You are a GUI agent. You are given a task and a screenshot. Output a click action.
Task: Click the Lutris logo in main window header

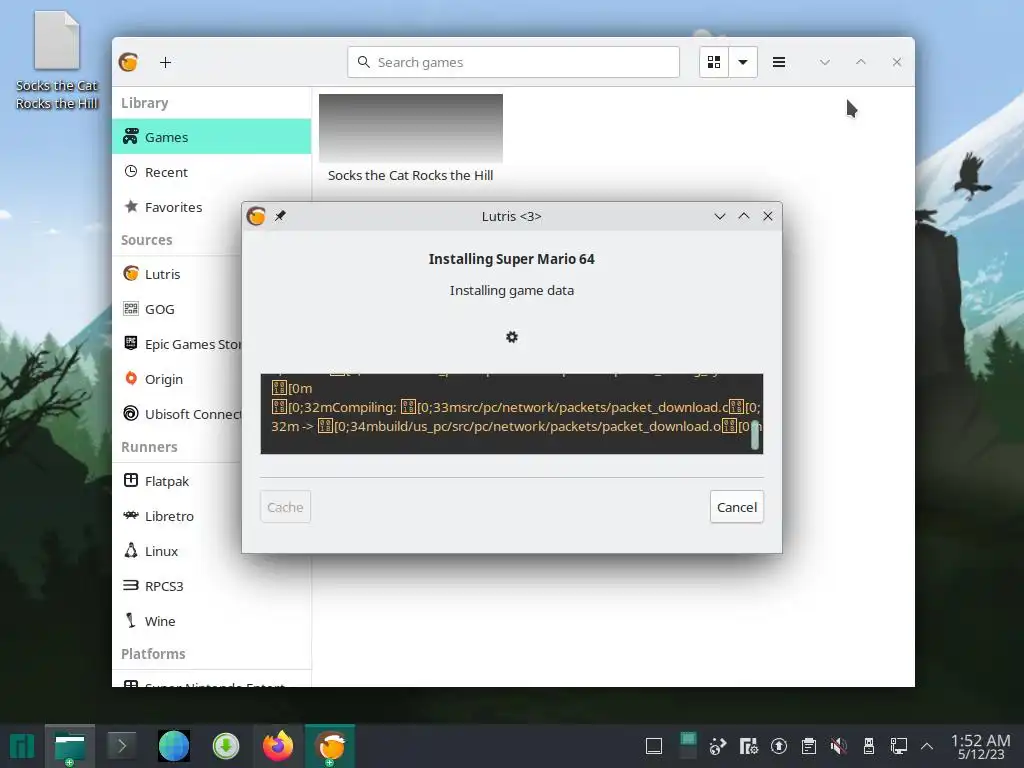point(129,62)
